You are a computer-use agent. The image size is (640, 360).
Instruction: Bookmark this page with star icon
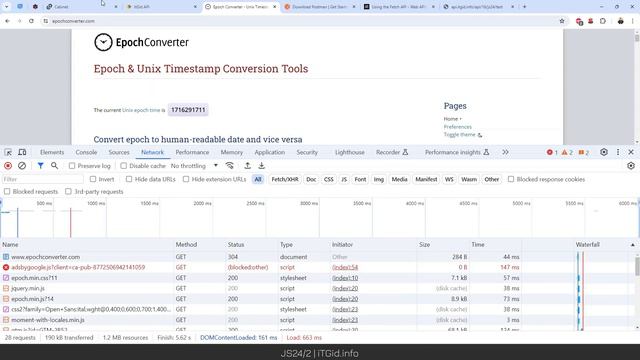[x=562, y=21]
